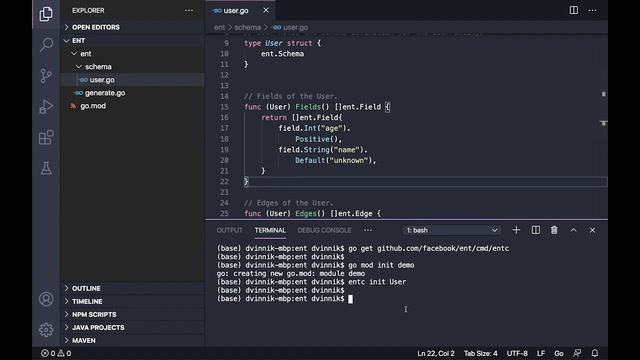640x360 pixels.
Task: Expand the Outline section
Action: click(133, 288)
